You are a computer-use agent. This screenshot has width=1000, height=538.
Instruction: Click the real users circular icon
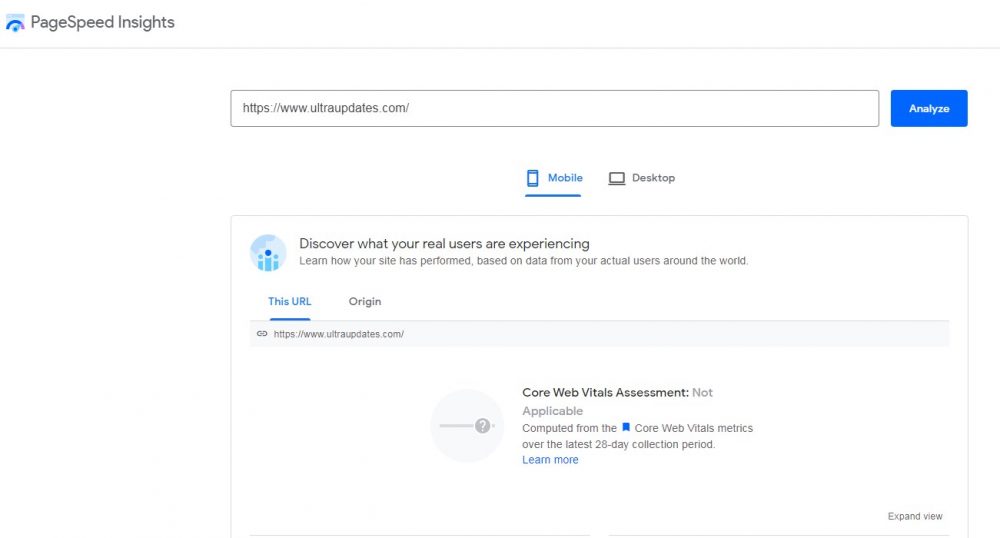(x=268, y=253)
